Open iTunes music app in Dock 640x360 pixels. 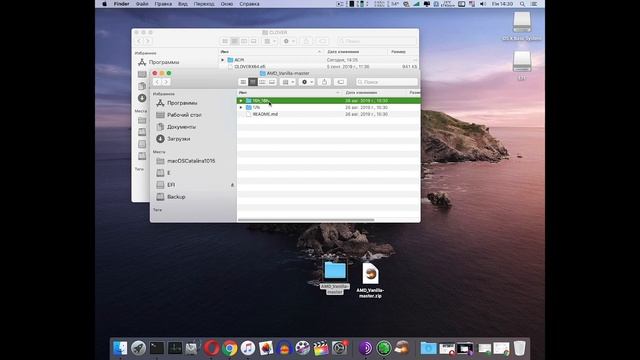(x=248, y=348)
